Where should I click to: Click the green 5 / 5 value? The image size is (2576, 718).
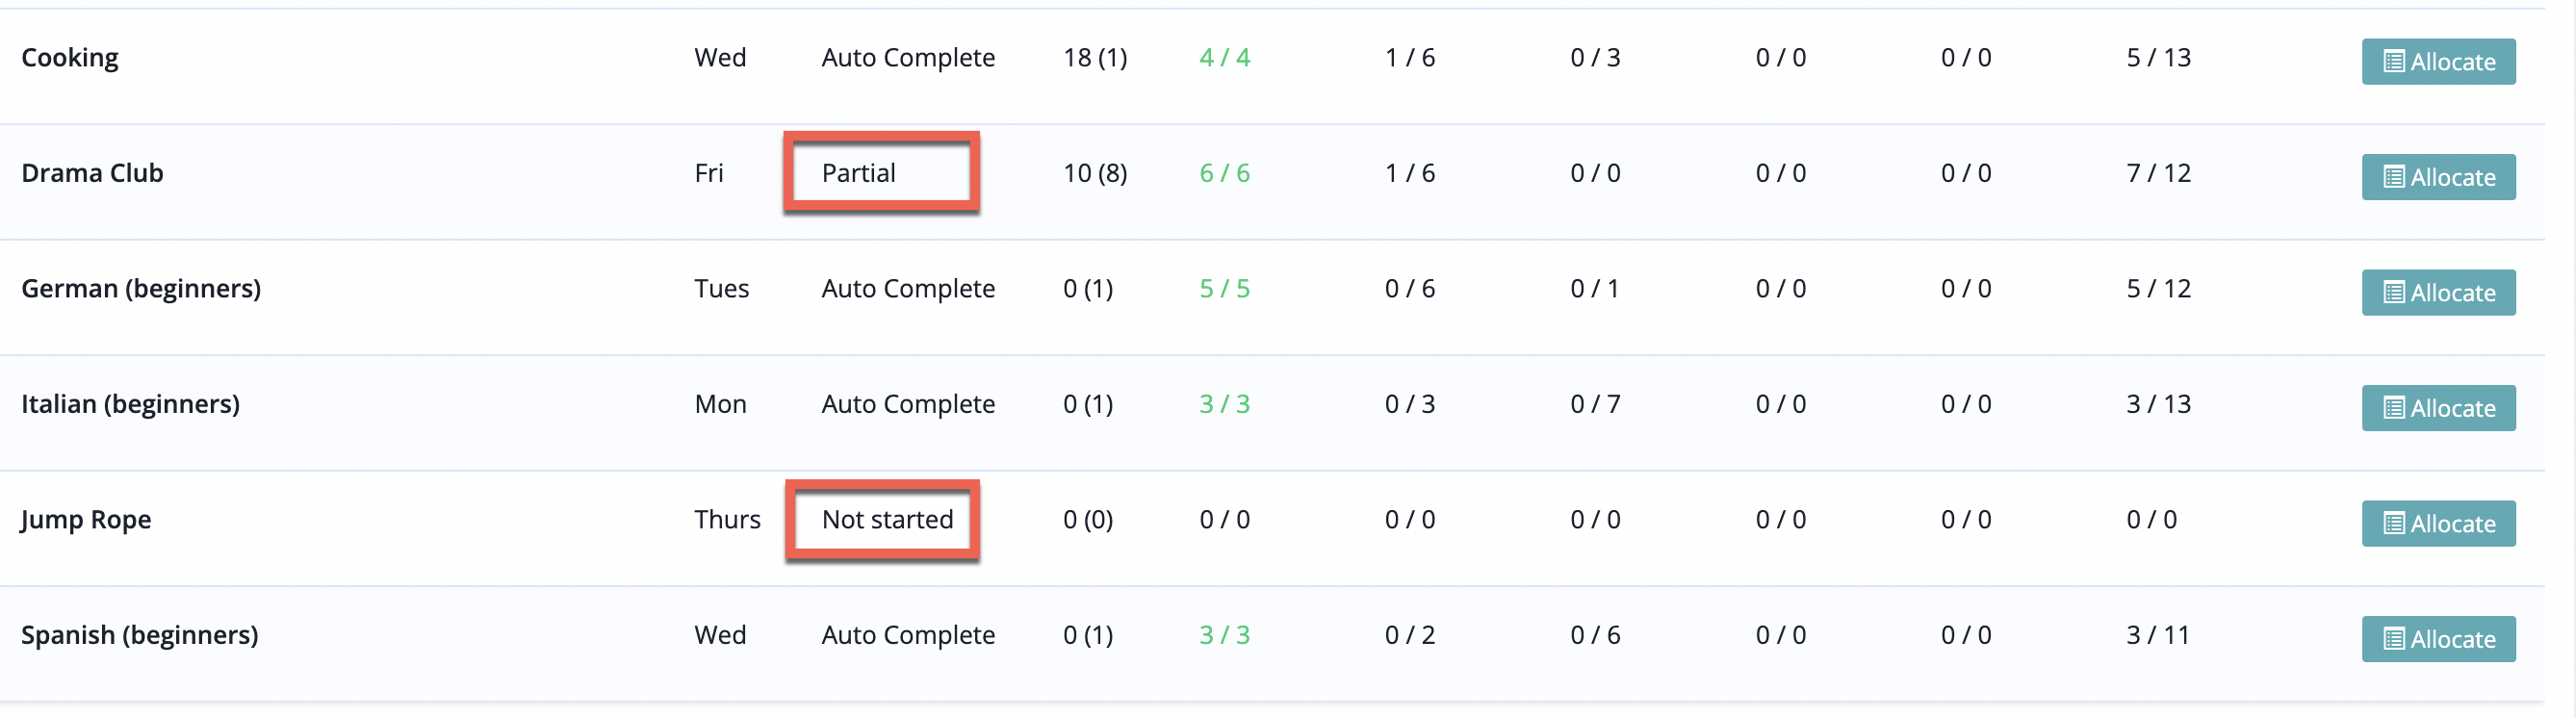coord(1225,289)
